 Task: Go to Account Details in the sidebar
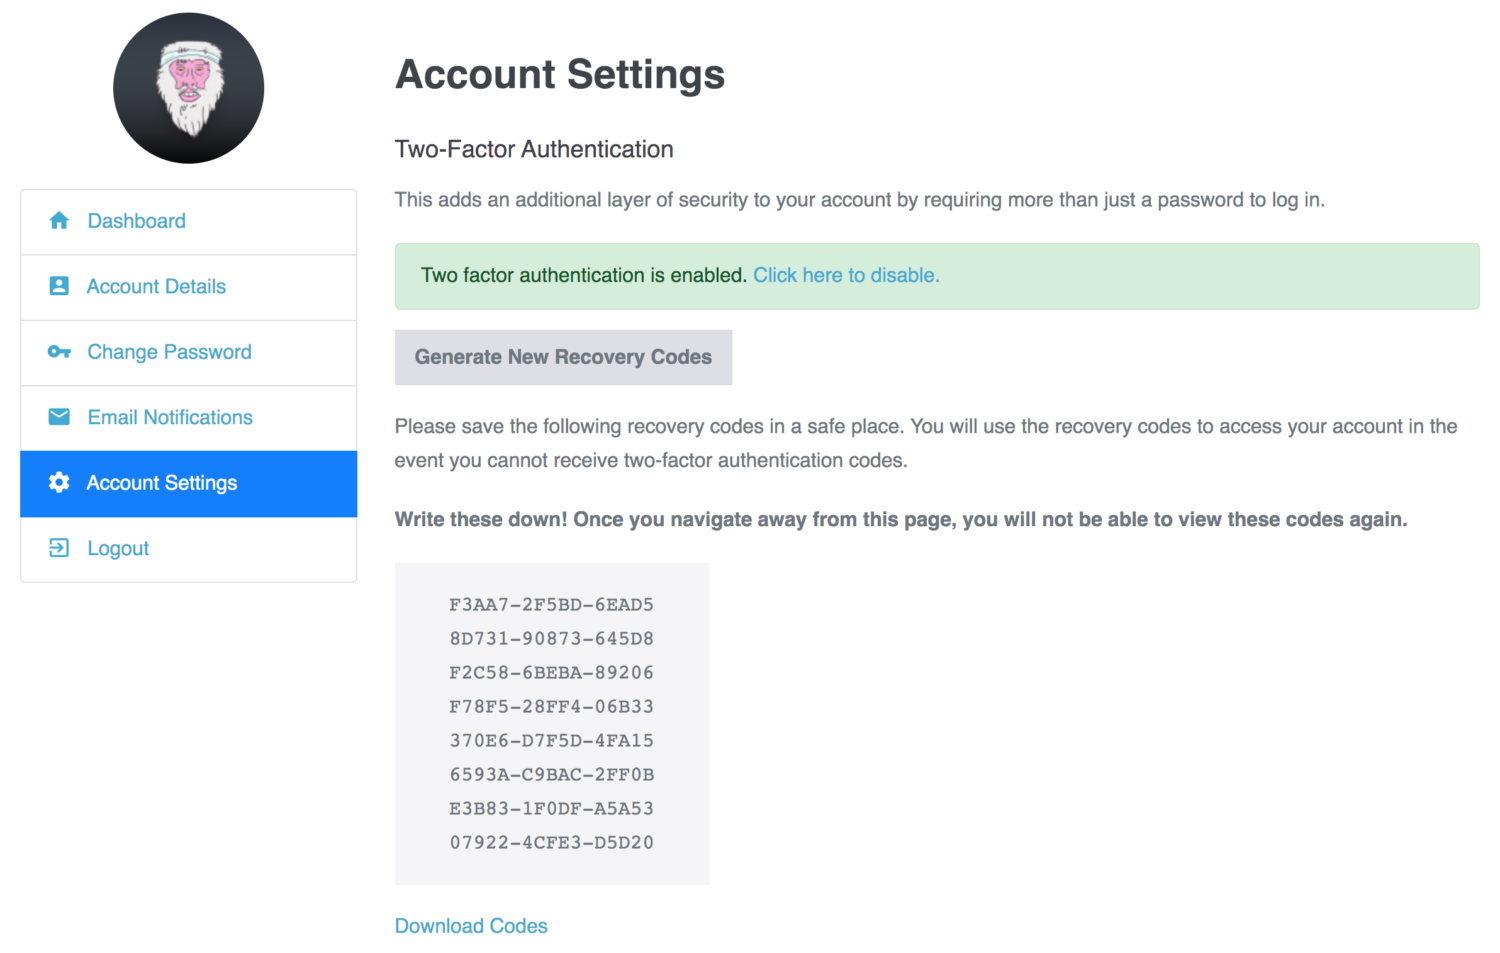(189, 288)
